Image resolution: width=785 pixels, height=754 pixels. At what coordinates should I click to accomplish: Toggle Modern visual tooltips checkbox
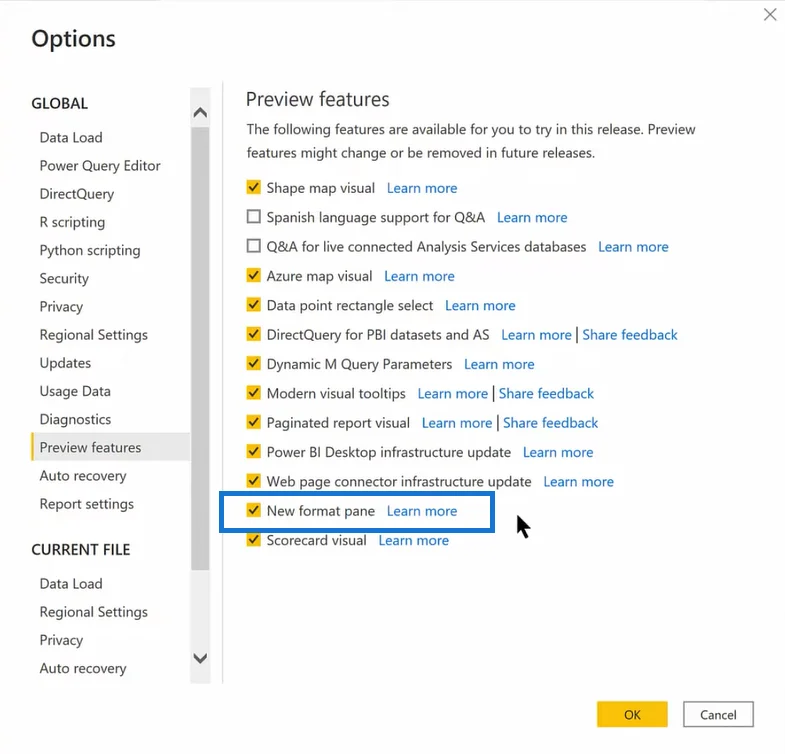coord(253,393)
